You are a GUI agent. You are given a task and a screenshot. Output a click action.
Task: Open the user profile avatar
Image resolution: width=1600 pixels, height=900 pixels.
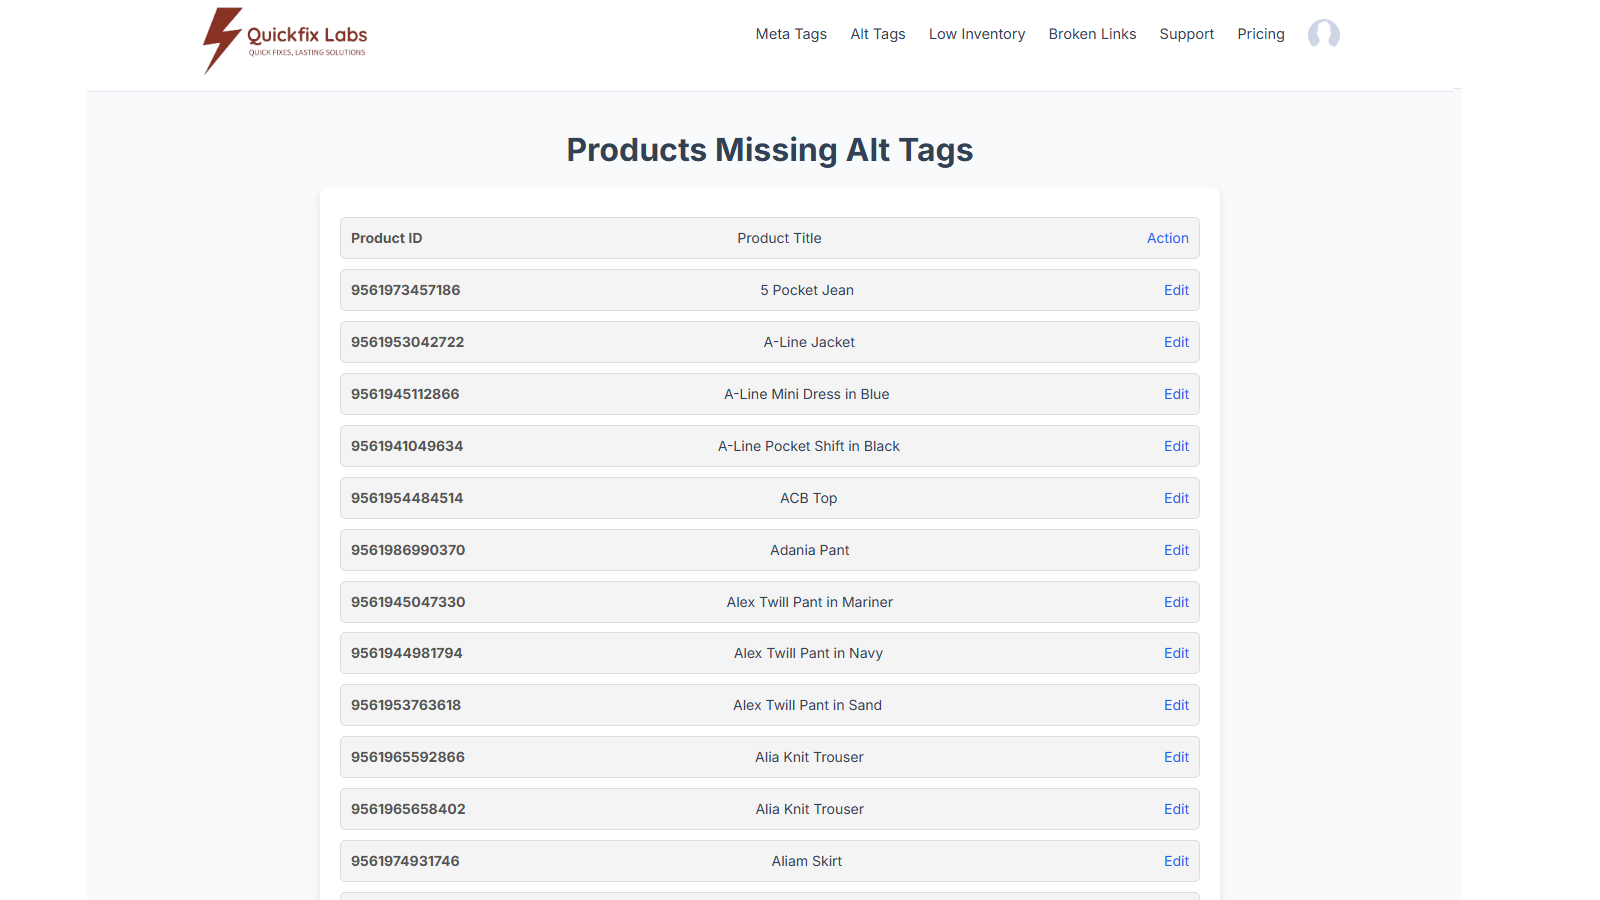click(x=1323, y=33)
